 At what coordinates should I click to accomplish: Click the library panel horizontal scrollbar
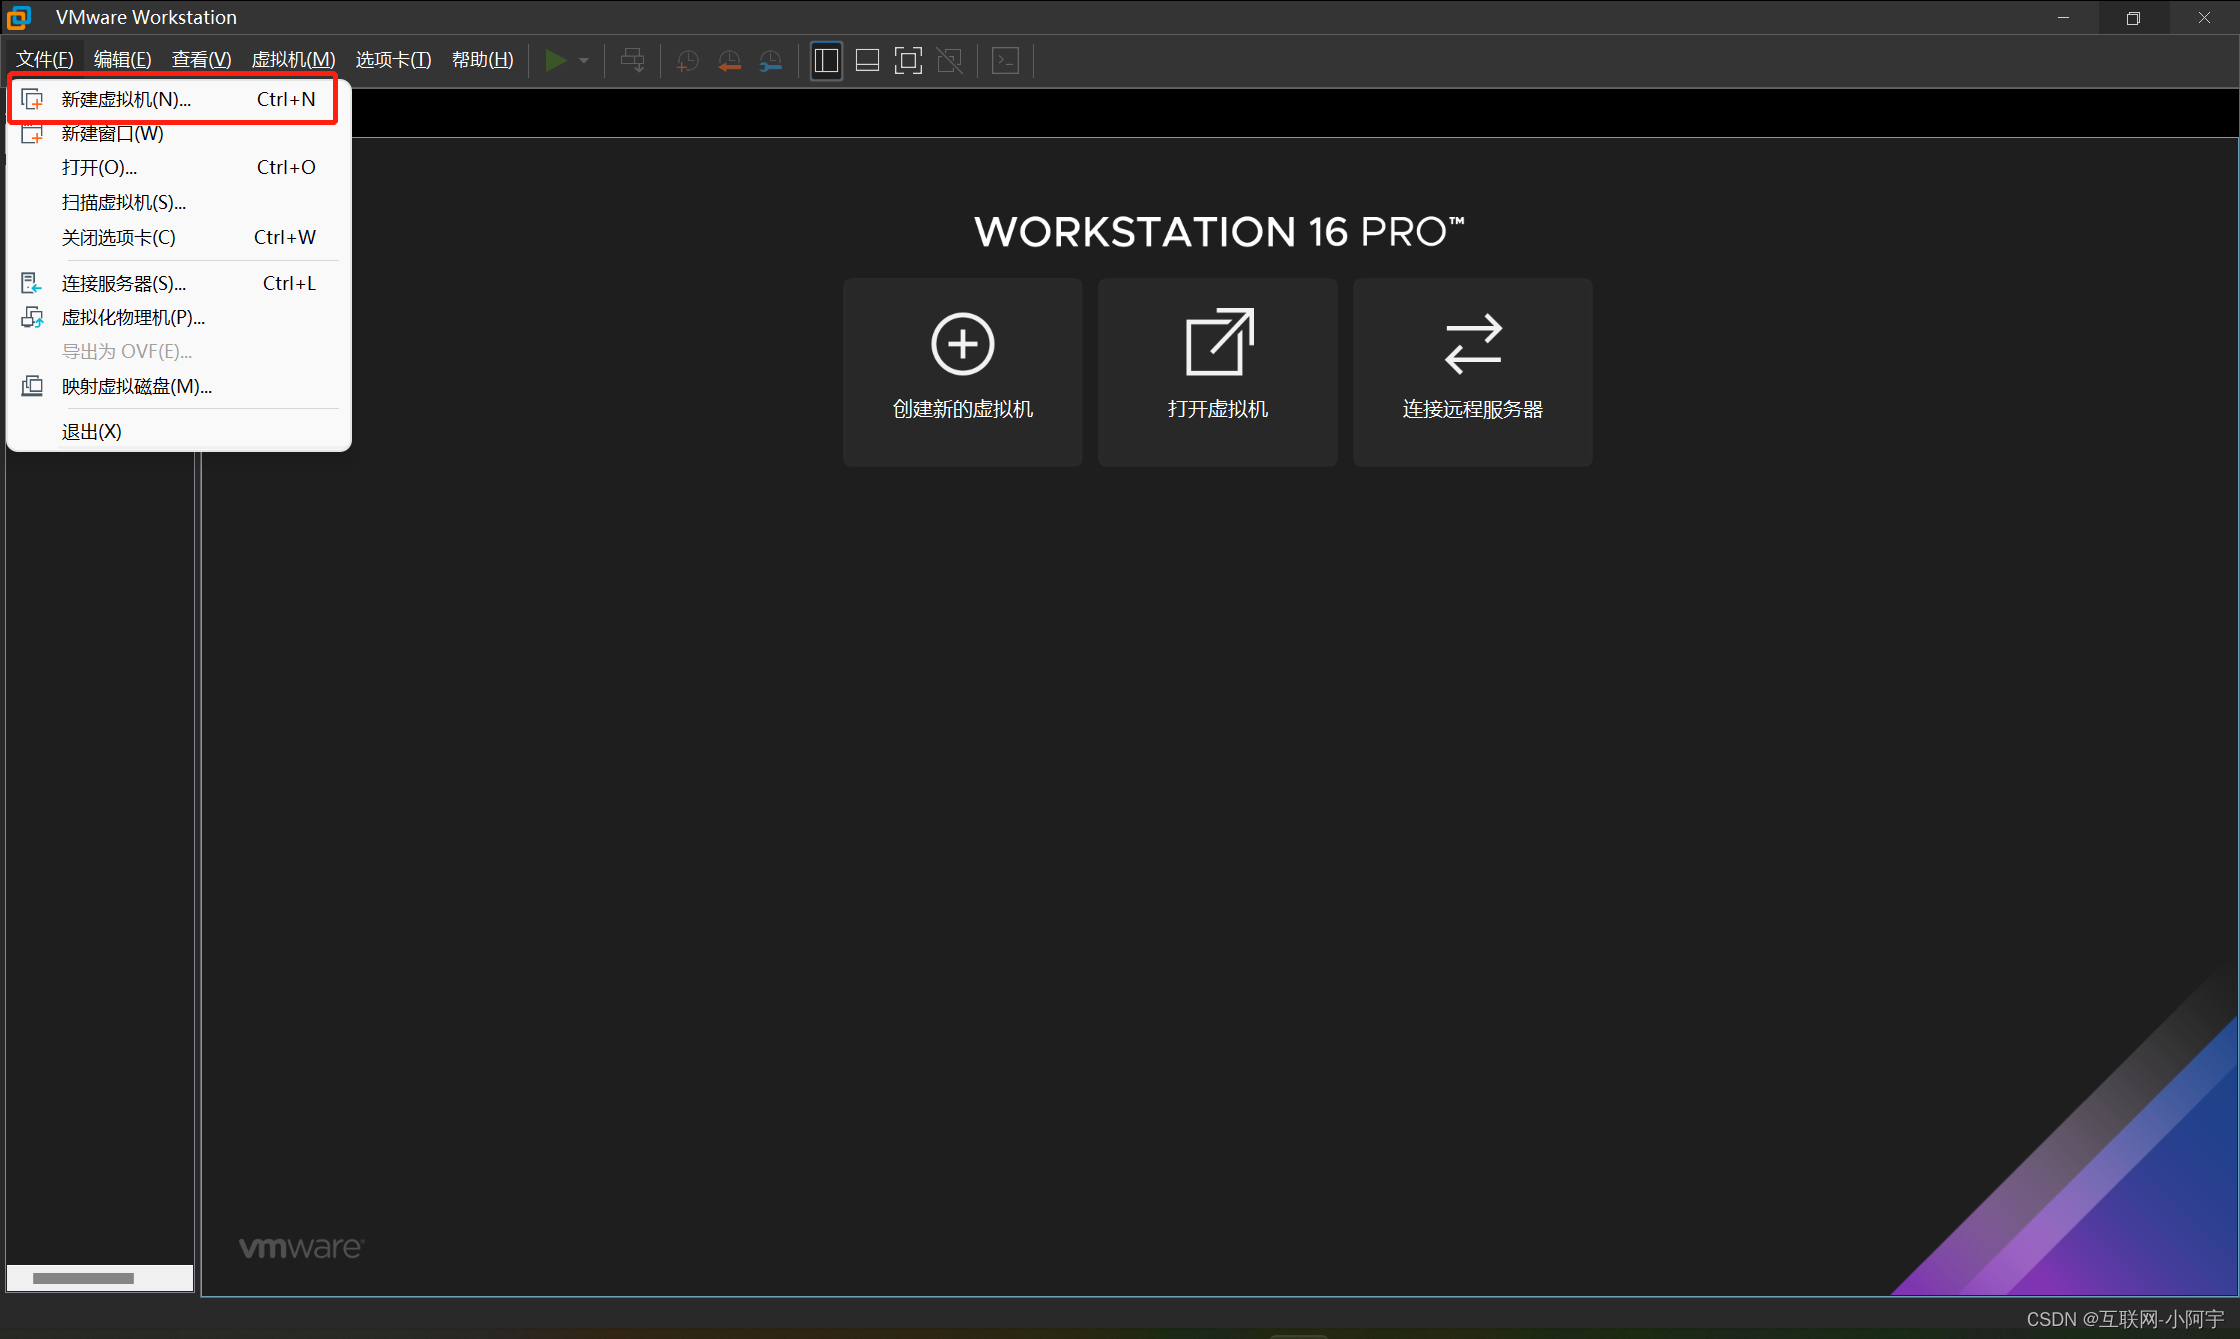click(x=84, y=1278)
